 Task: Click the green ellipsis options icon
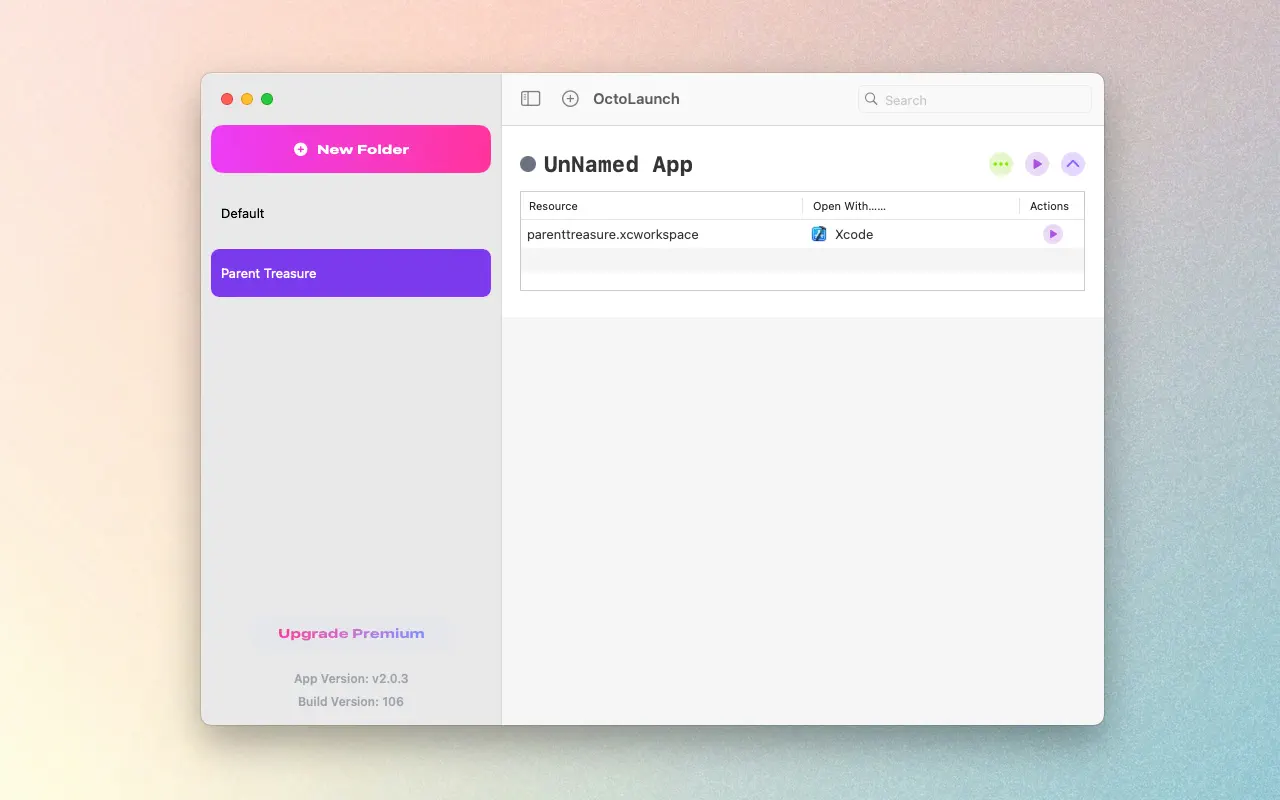1001,163
